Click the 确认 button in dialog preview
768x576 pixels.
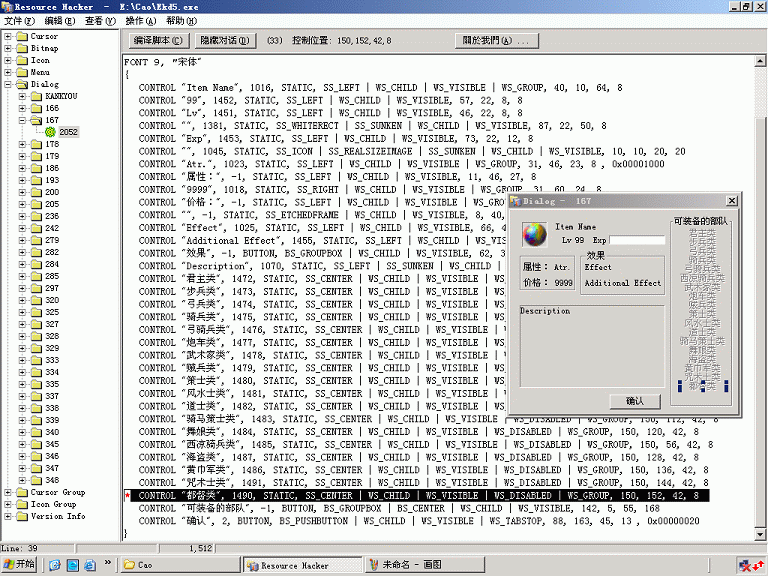pos(634,400)
